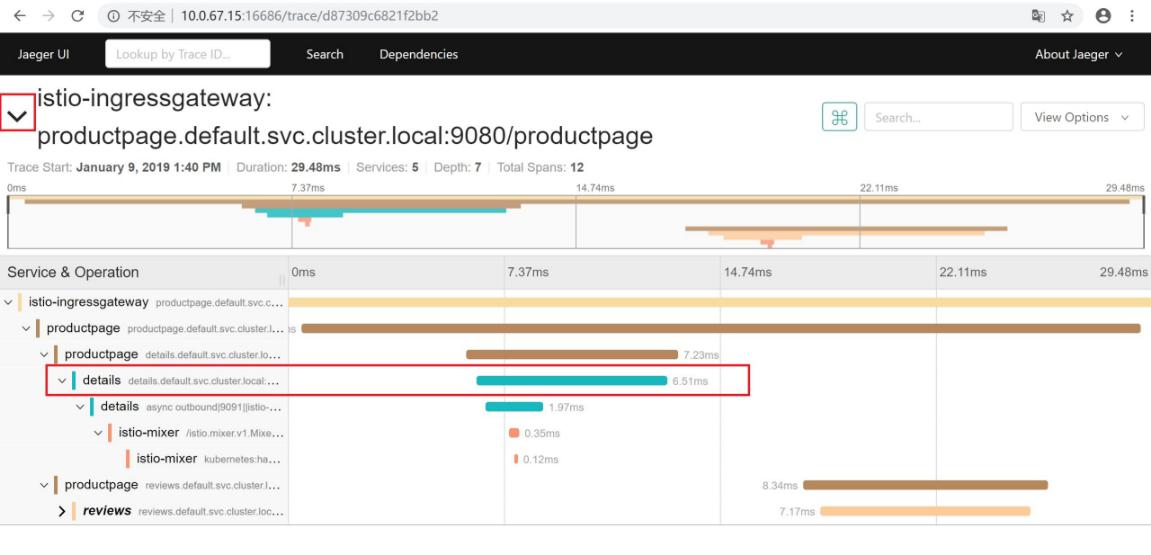
Task: Click the browser forward arrow
Action: pyautogui.click(x=48, y=16)
